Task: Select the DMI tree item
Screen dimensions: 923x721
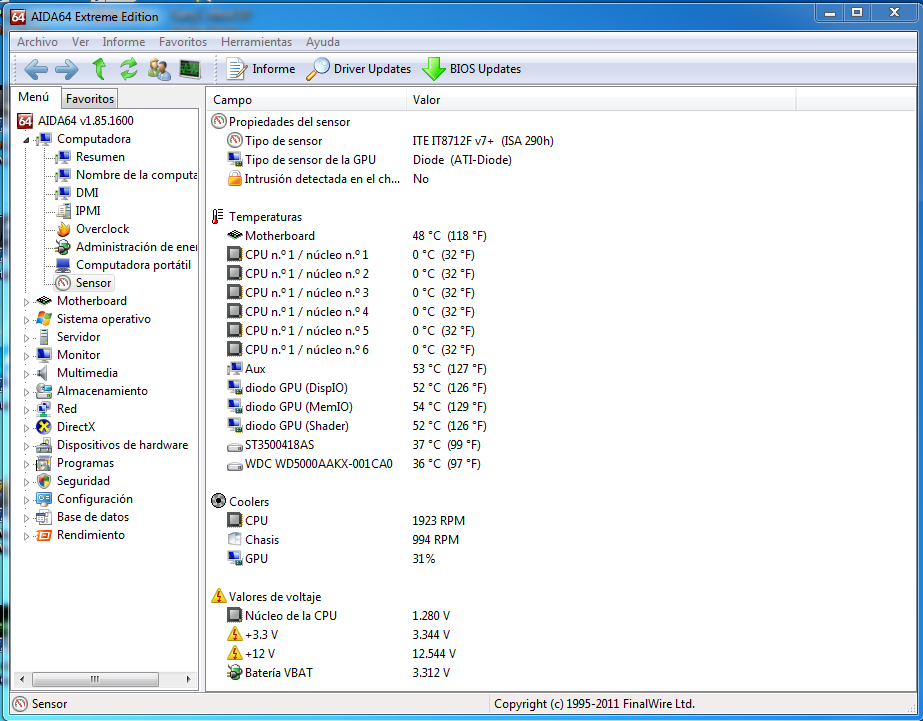Action: 87,193
